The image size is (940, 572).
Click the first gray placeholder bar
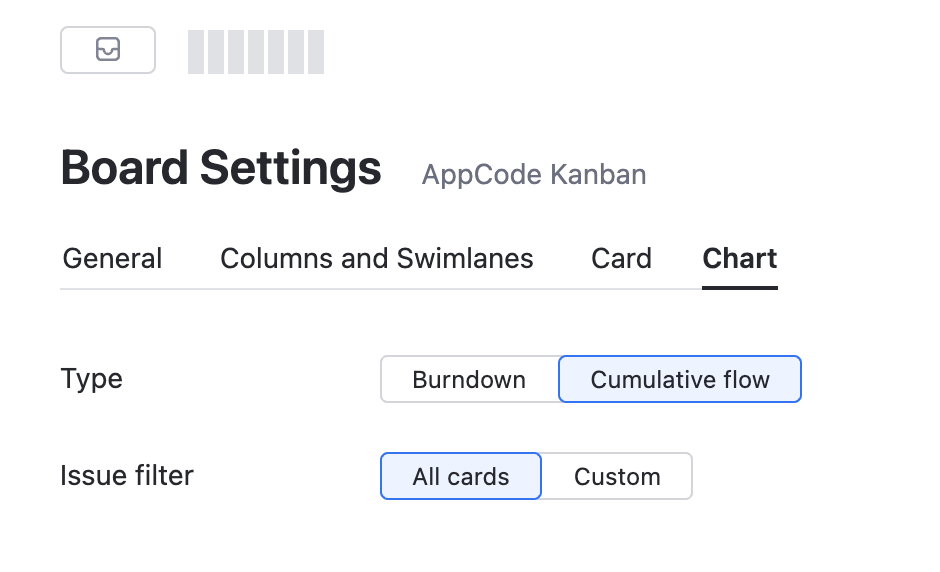click(196, 52)
